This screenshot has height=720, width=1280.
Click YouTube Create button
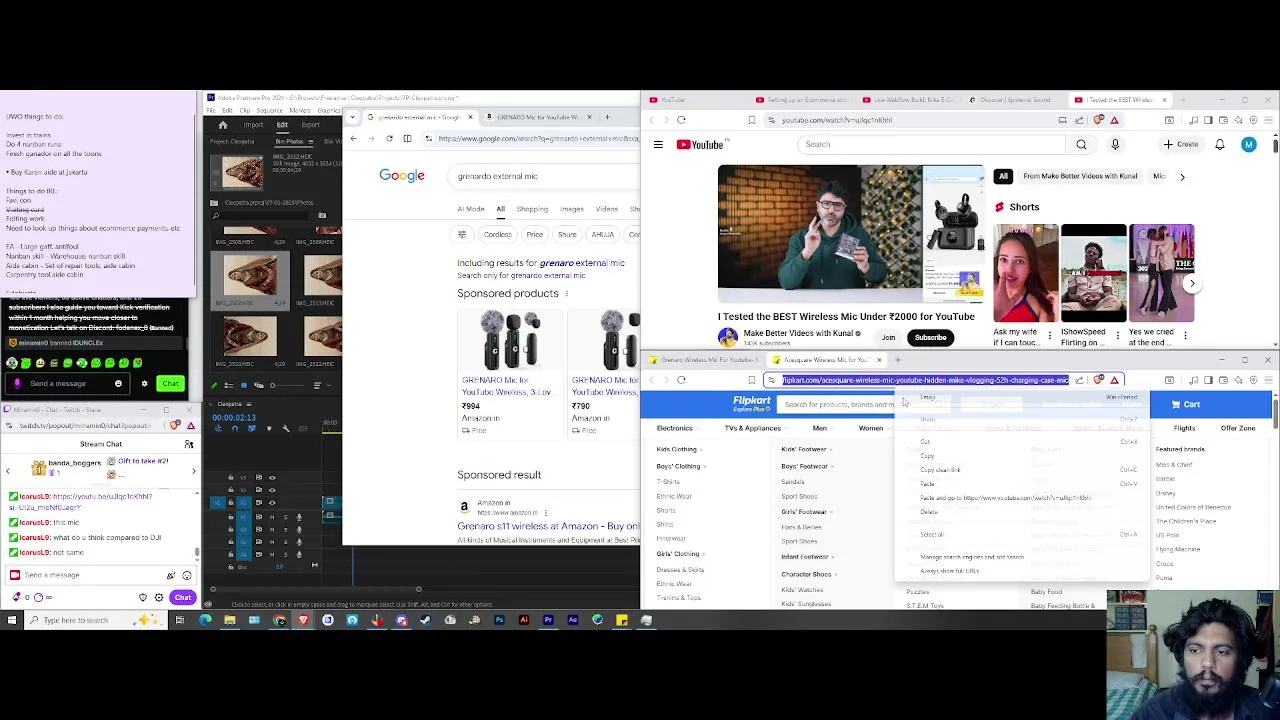click(1181, 145)
